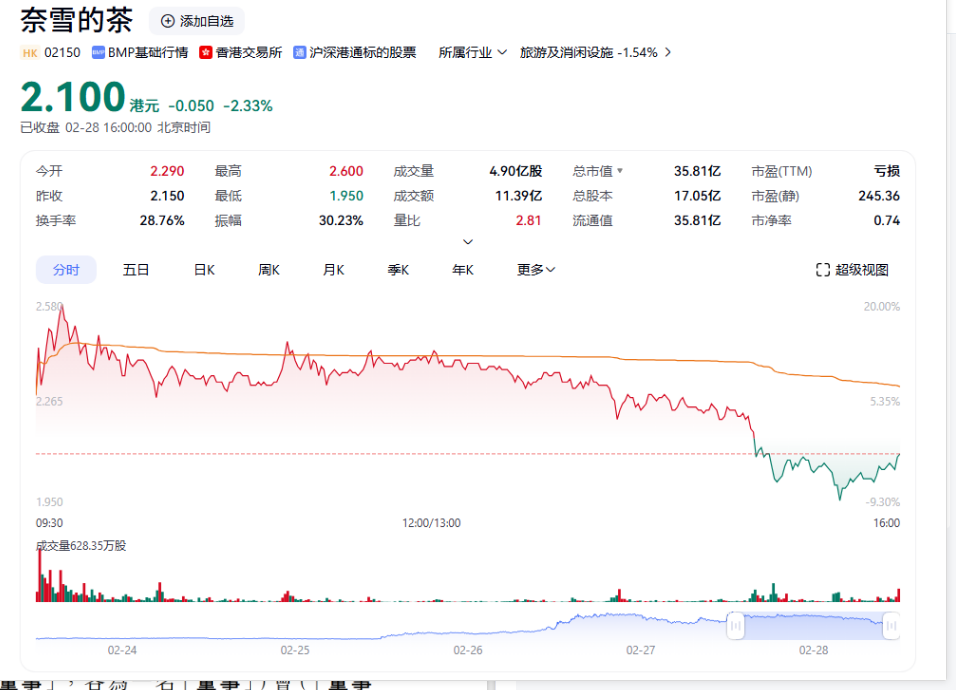Grab right handle of timeline range slider
Screen dimensions: 956x690
891,625
